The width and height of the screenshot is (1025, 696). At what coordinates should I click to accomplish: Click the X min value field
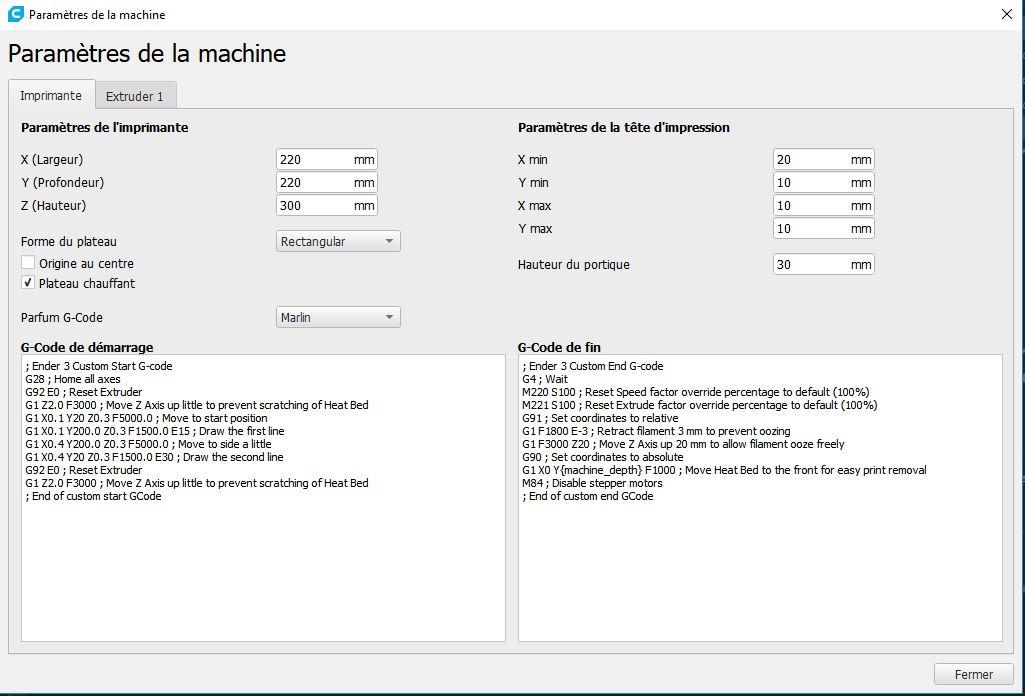point(823,159)
